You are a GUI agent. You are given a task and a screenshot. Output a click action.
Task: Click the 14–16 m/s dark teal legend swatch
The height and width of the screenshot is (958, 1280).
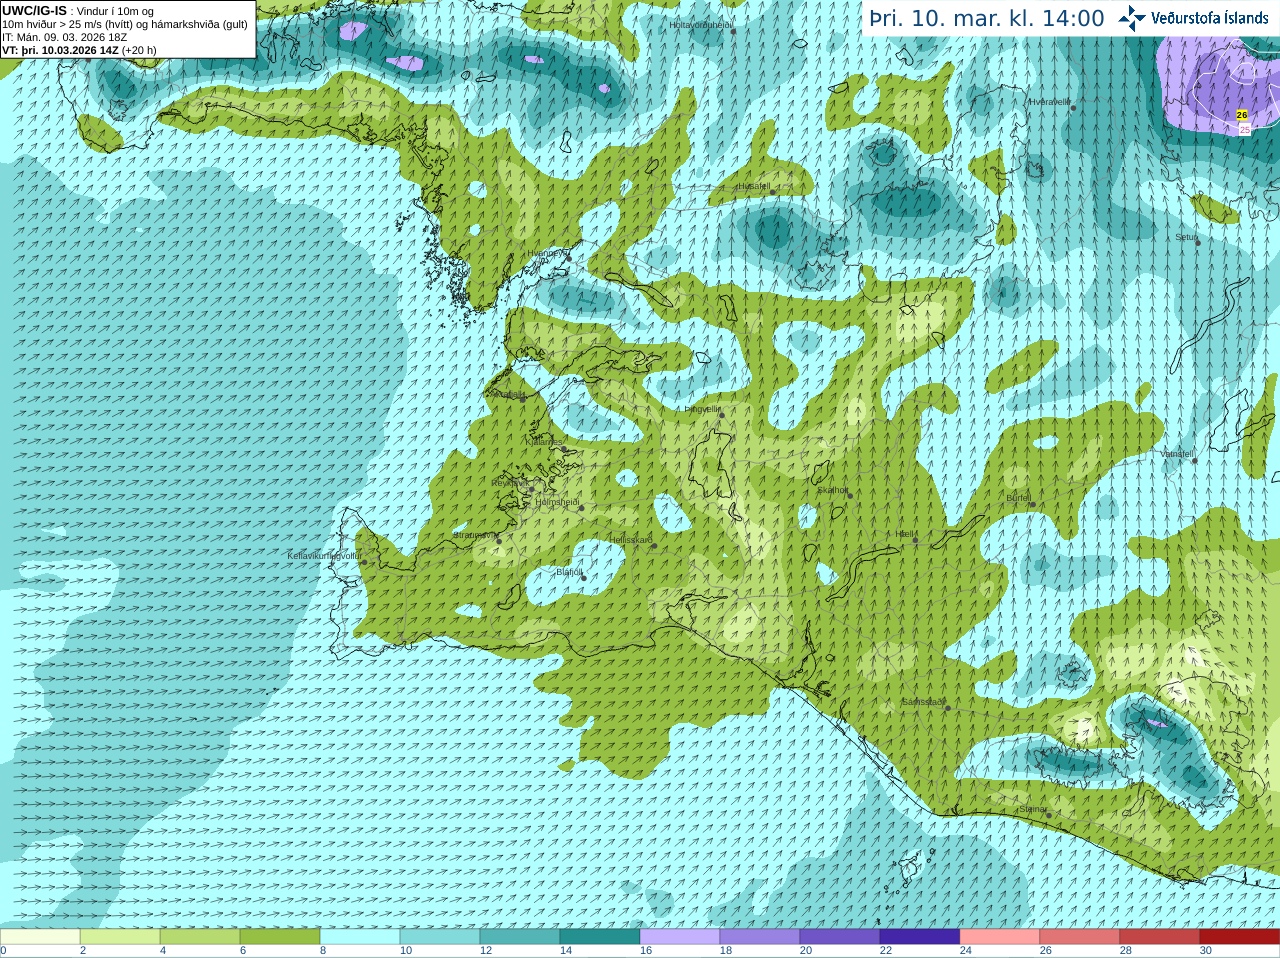(600, 937)
